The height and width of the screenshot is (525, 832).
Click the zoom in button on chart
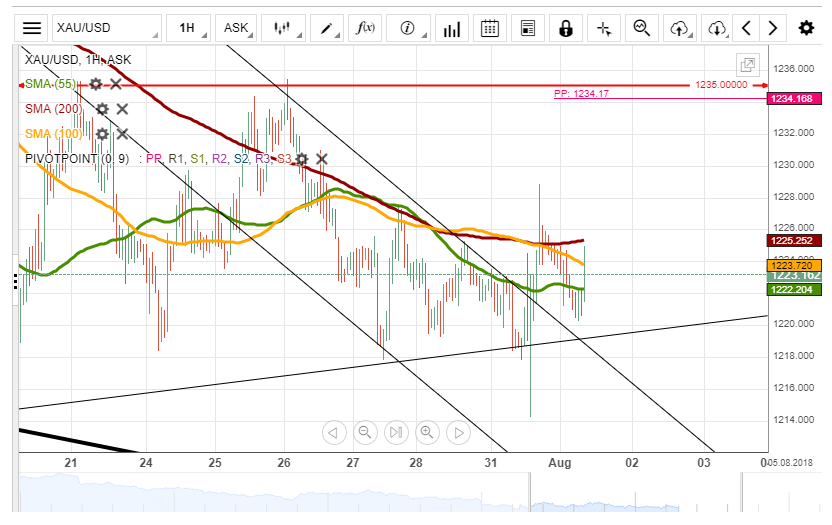tap(427, 432)
